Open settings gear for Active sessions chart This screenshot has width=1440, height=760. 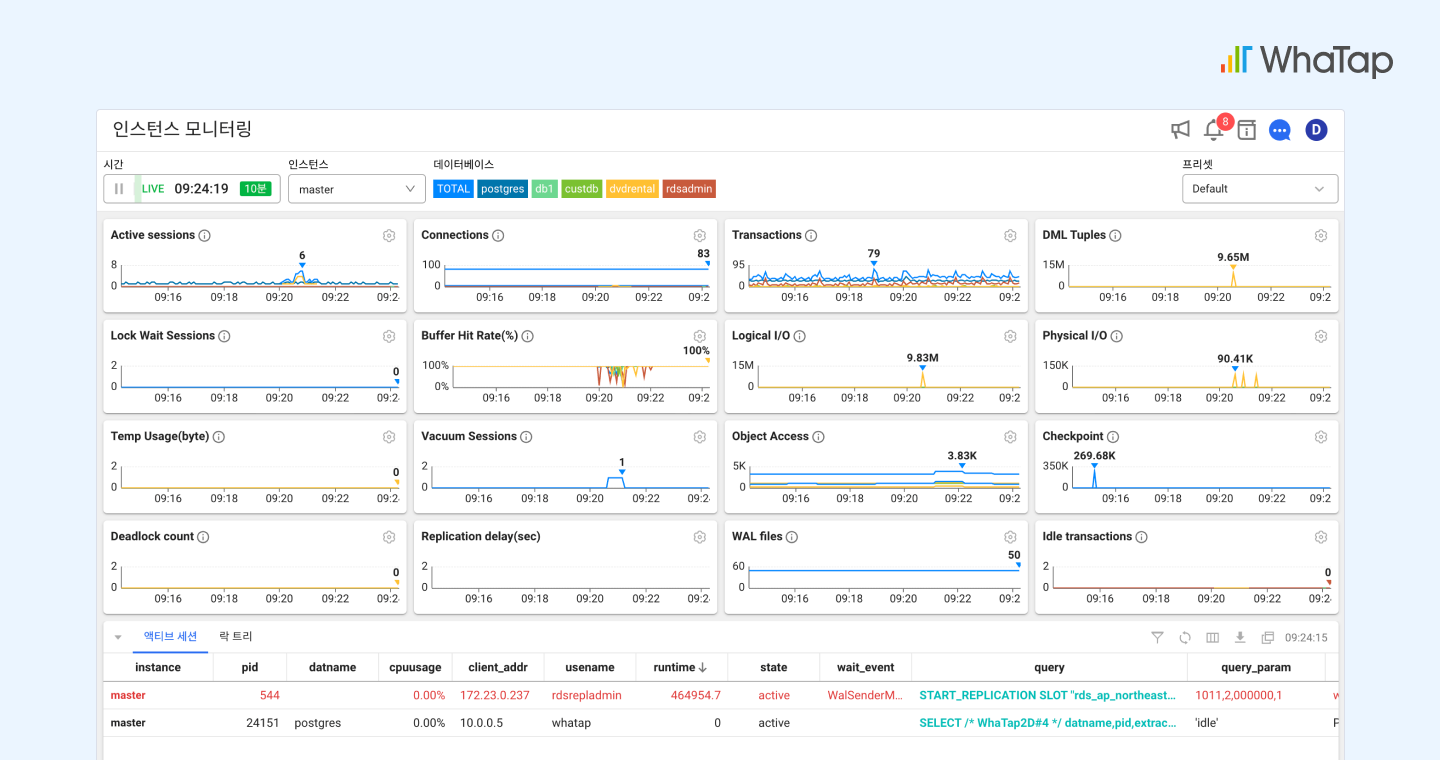point(389,236)
